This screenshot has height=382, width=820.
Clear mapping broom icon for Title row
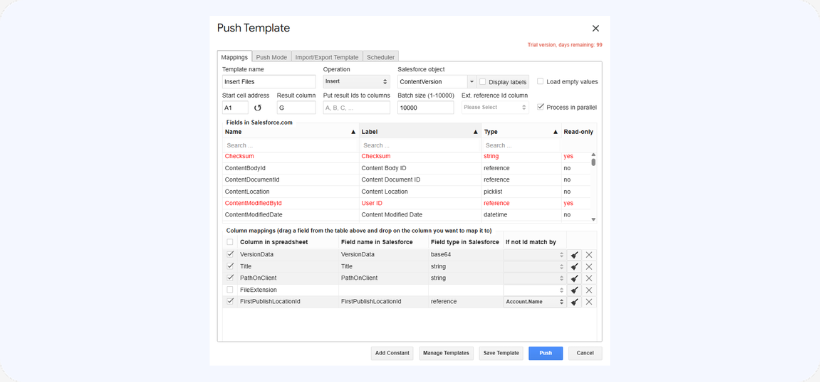(574, 267)
